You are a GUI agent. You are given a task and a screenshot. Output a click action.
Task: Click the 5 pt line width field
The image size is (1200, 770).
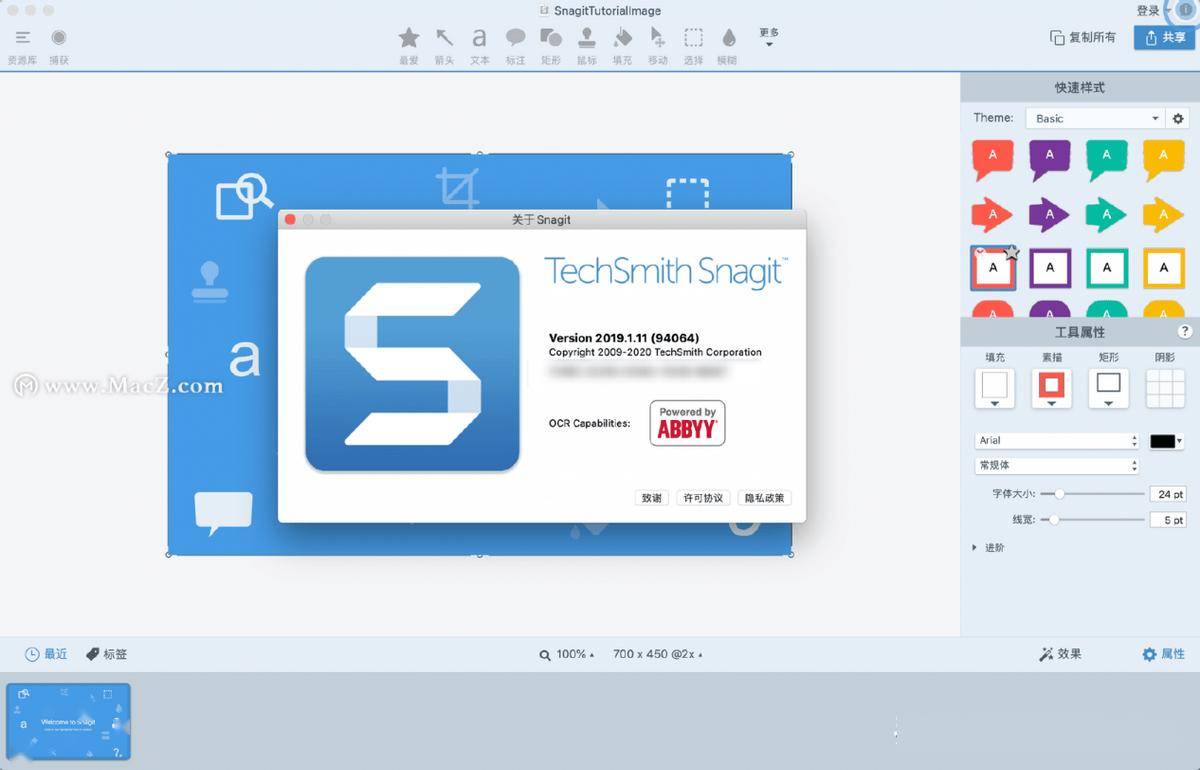pos(1168,520)
